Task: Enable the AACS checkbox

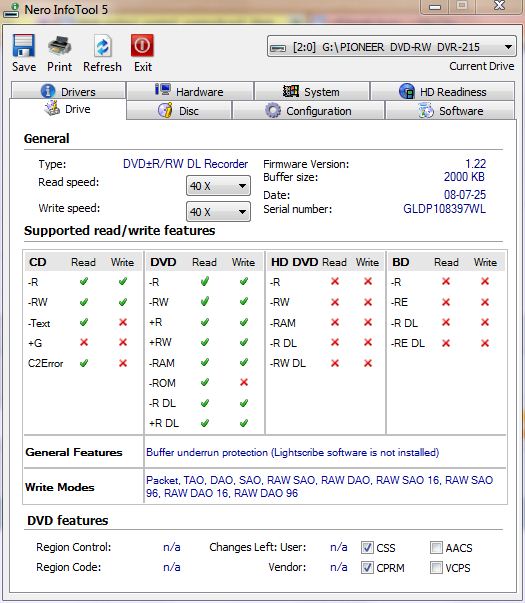Action: 436,547
